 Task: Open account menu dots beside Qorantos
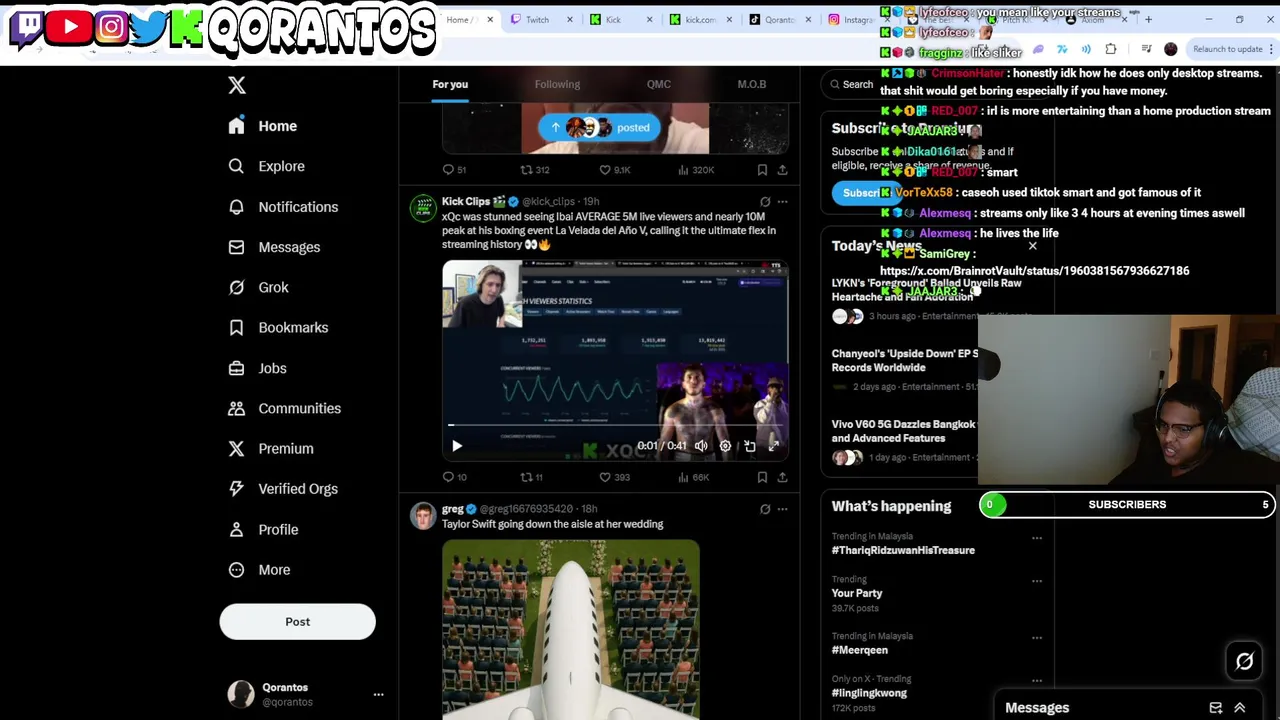pyautogui.click(x=378, y=694)
